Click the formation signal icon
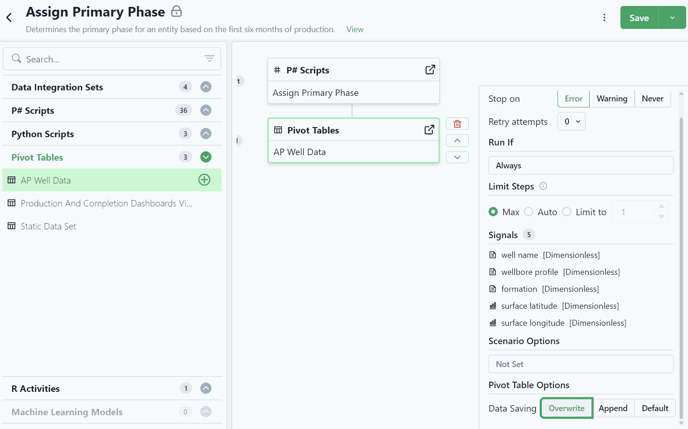This screenshot has width=688, height=429. pyautogui.click(x=493, y=289)
